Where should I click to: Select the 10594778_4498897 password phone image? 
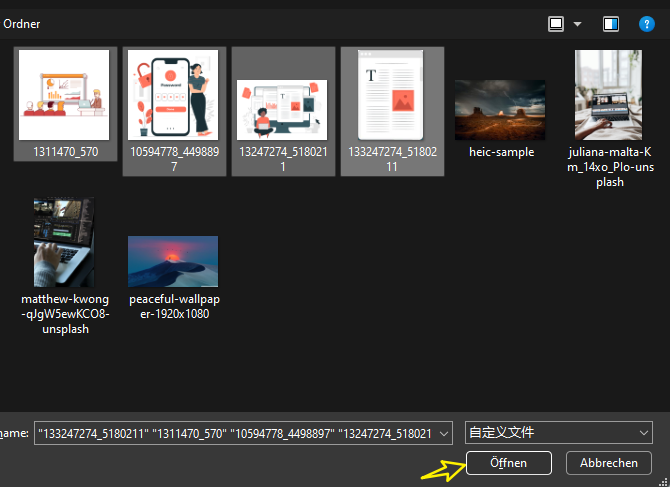[174, 95]
